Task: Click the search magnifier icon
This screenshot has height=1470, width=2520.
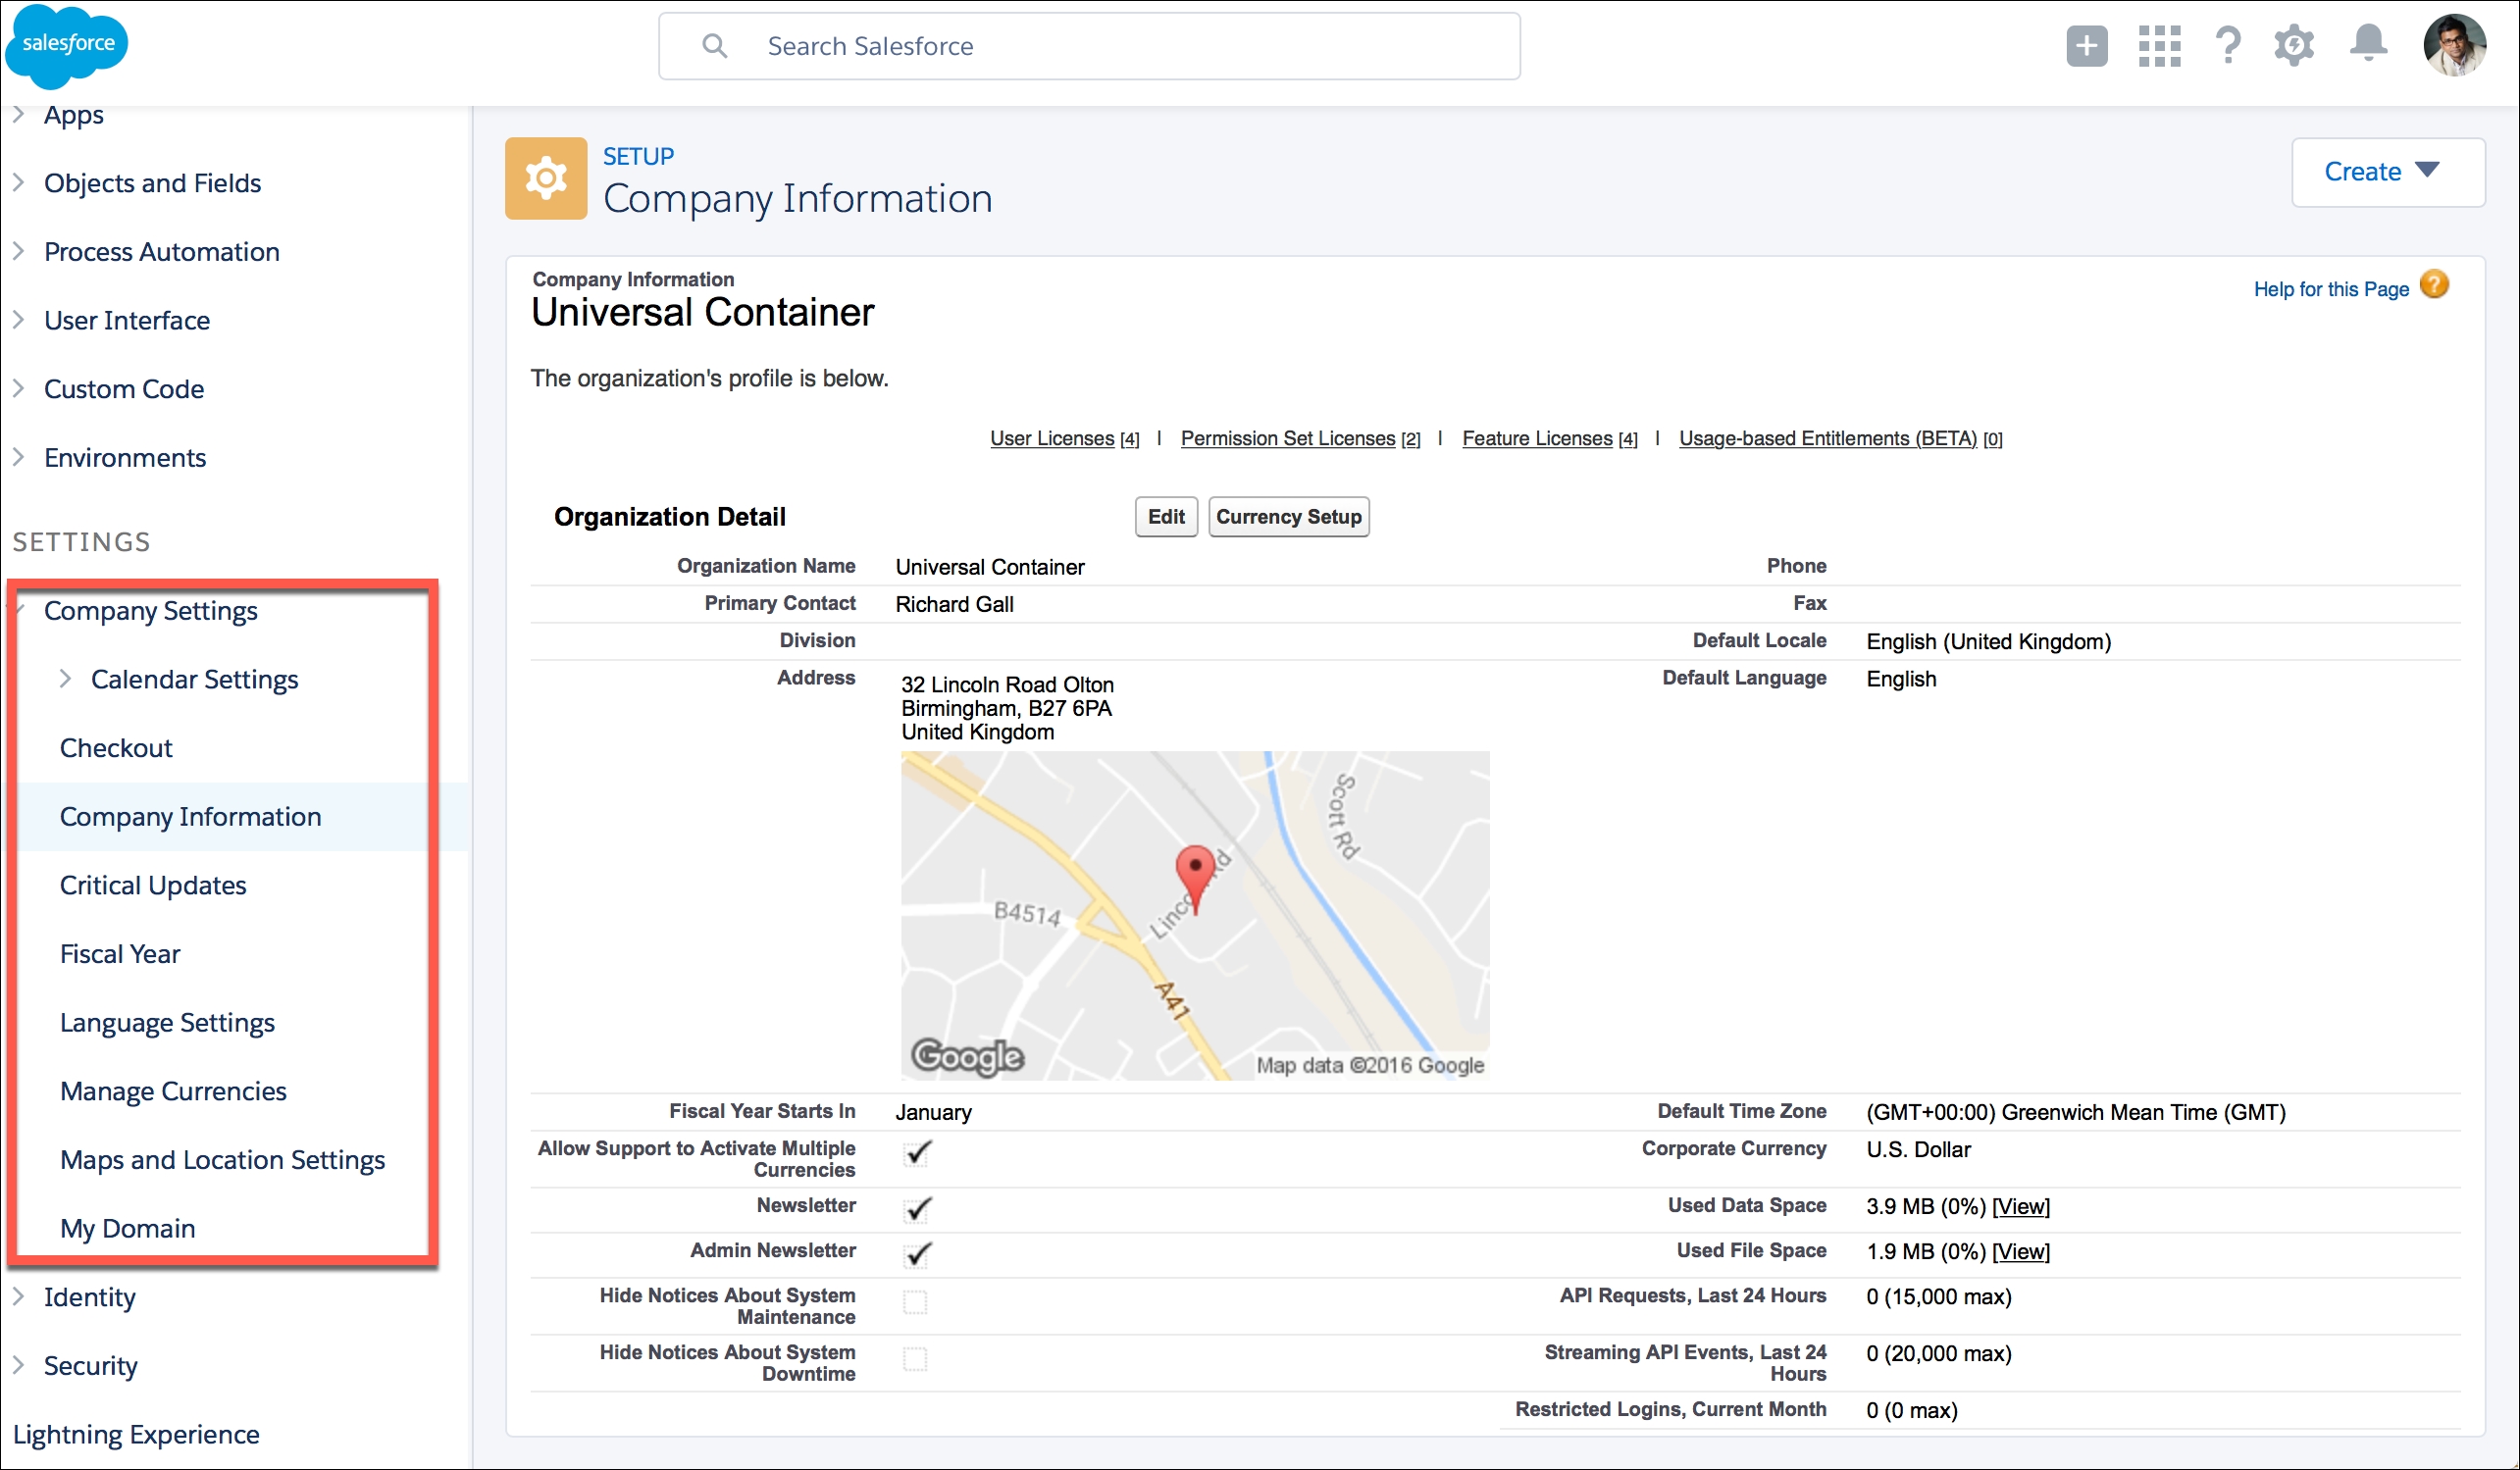Action: click(x=714, y=46)
